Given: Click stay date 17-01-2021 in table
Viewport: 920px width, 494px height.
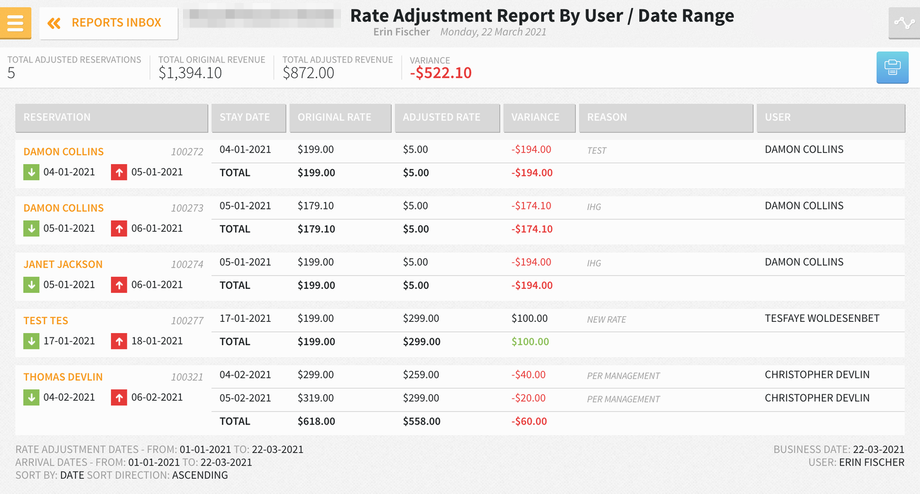Looking at the screenshot, I should point(245,319).
